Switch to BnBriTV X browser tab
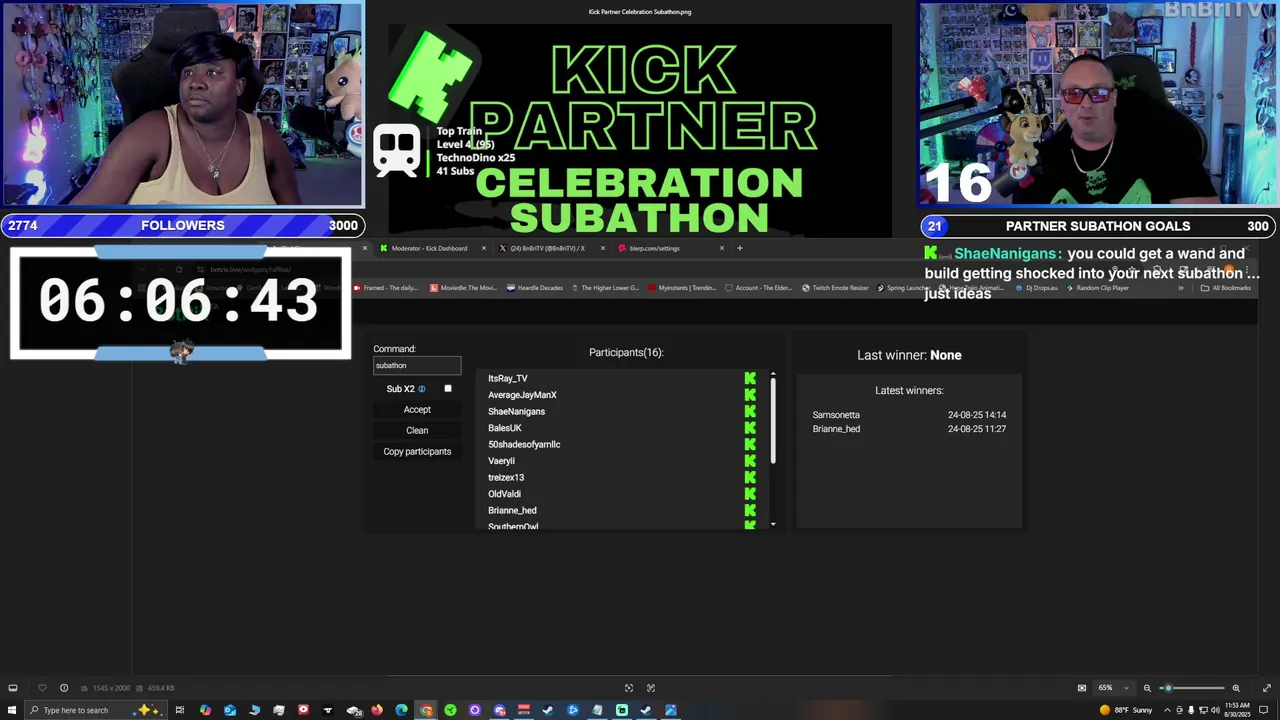The width and height of the screenshot is (1280, 720). [x=546, y=248]
